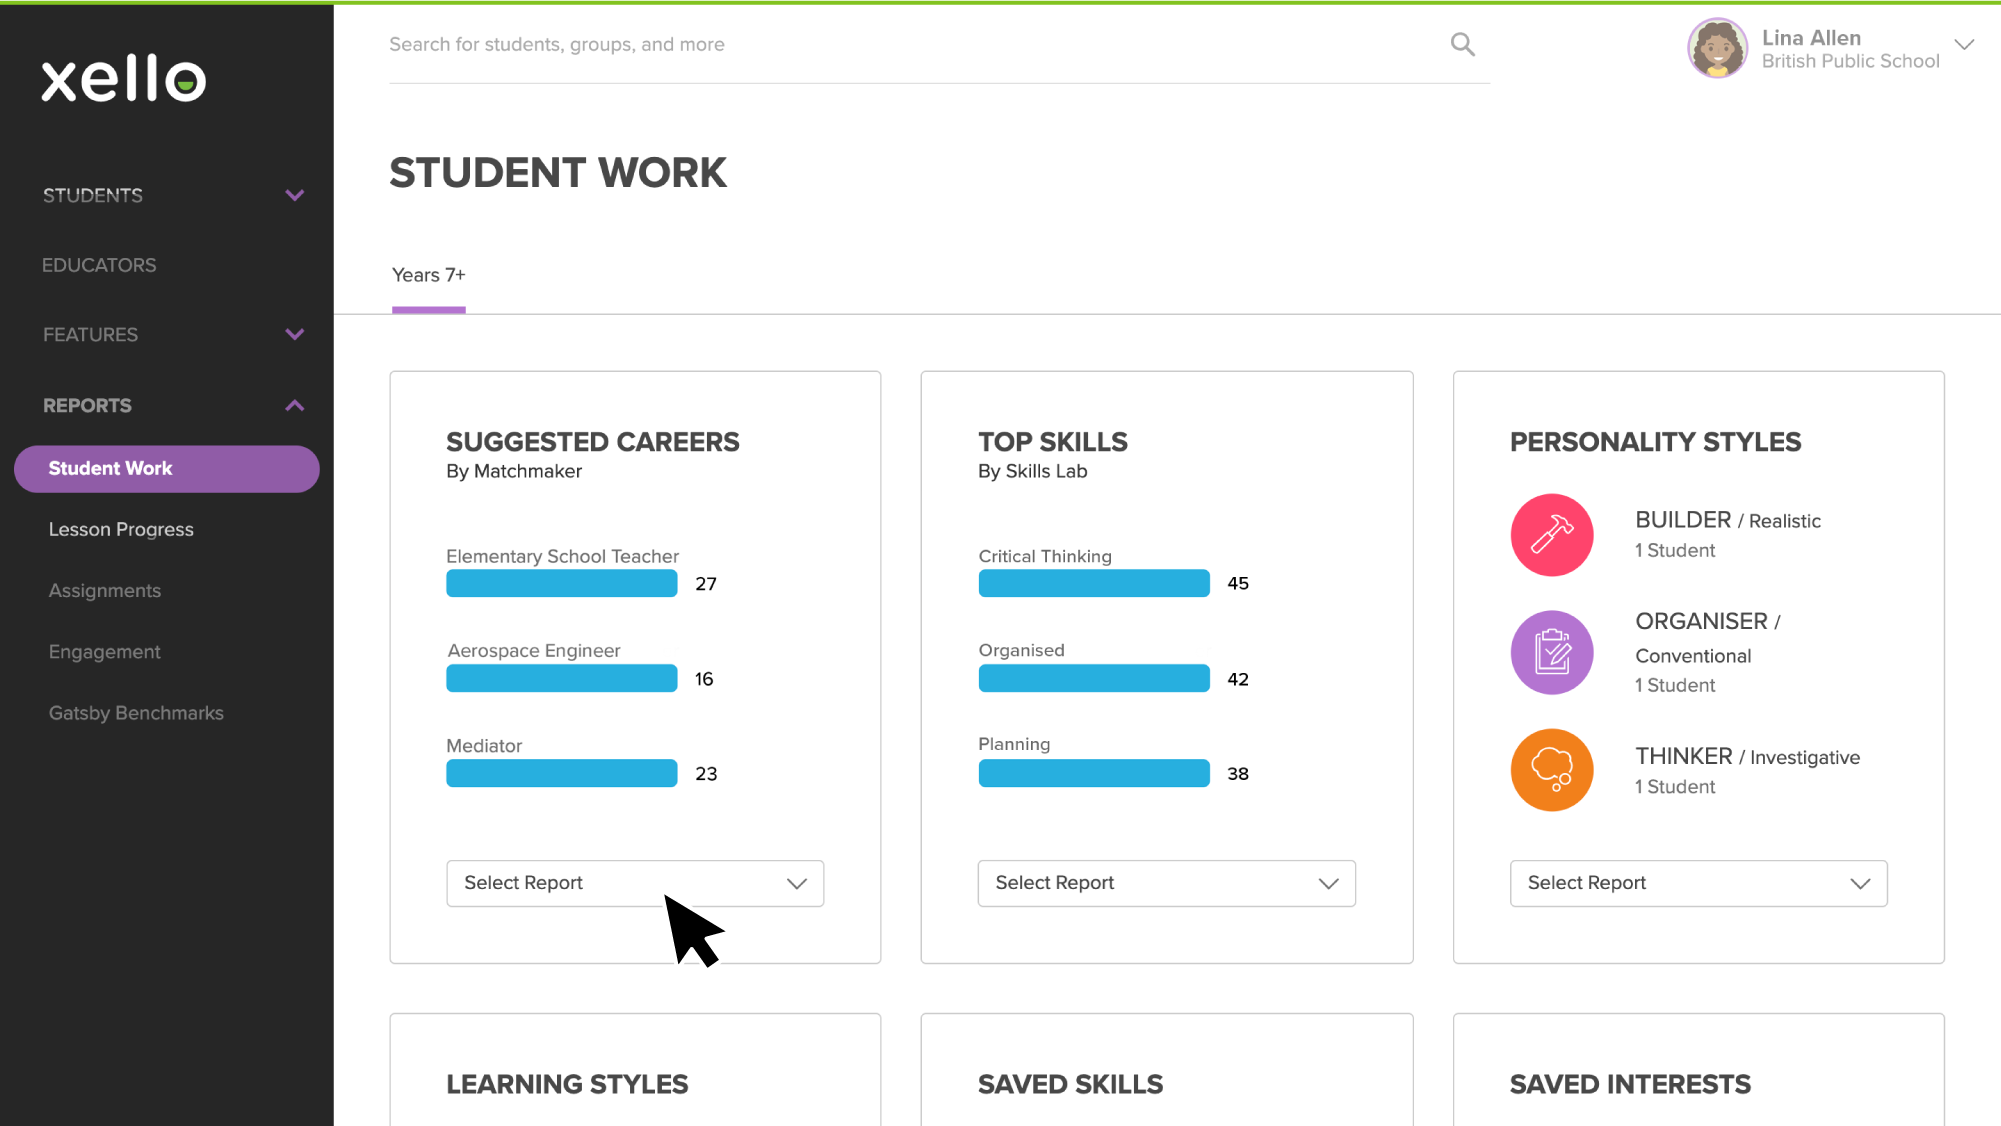Open the Educators menu item

[99, 264]
